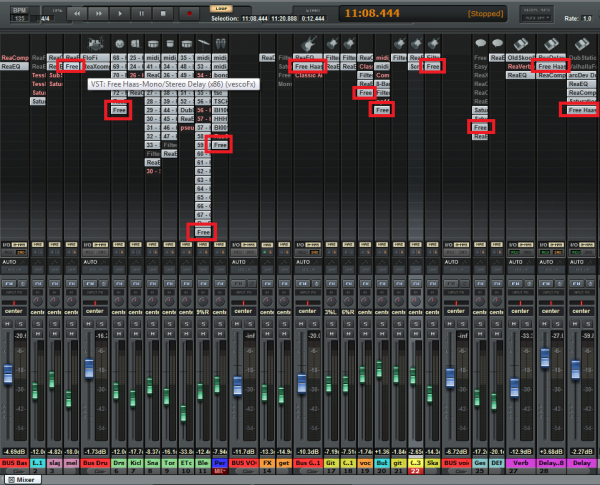The height and width of the screenshot is (485, 600).
Task: Click the speech bubble icon on BUS voice track
Action: (x=481, y=44)
